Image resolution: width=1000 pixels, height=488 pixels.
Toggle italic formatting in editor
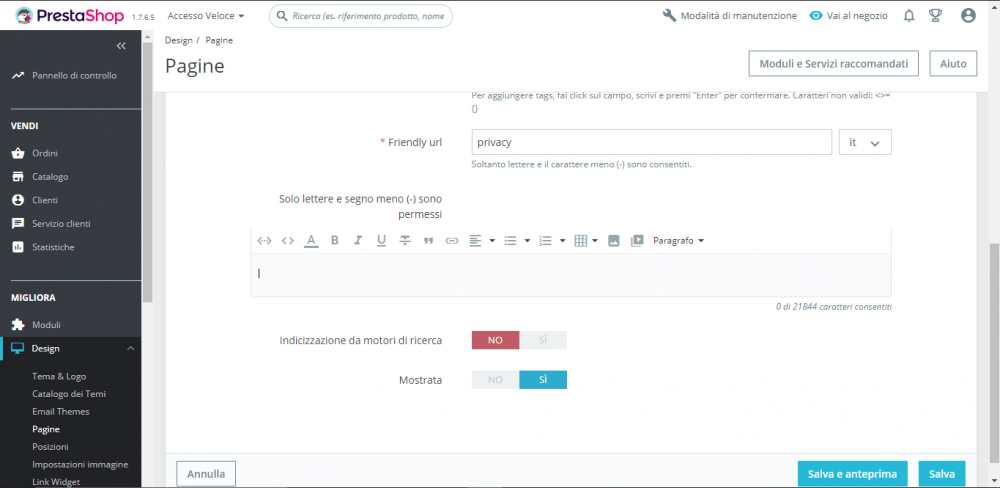pyautogui.click(x=358, y=240)
